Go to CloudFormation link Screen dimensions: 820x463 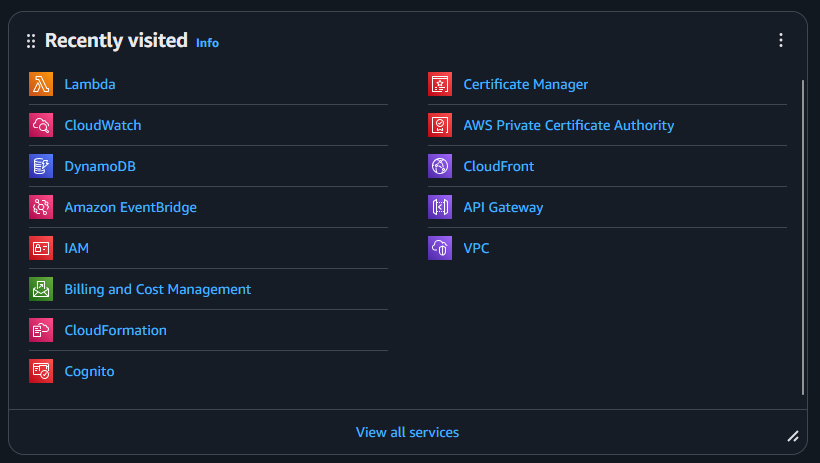pos(116,330)
